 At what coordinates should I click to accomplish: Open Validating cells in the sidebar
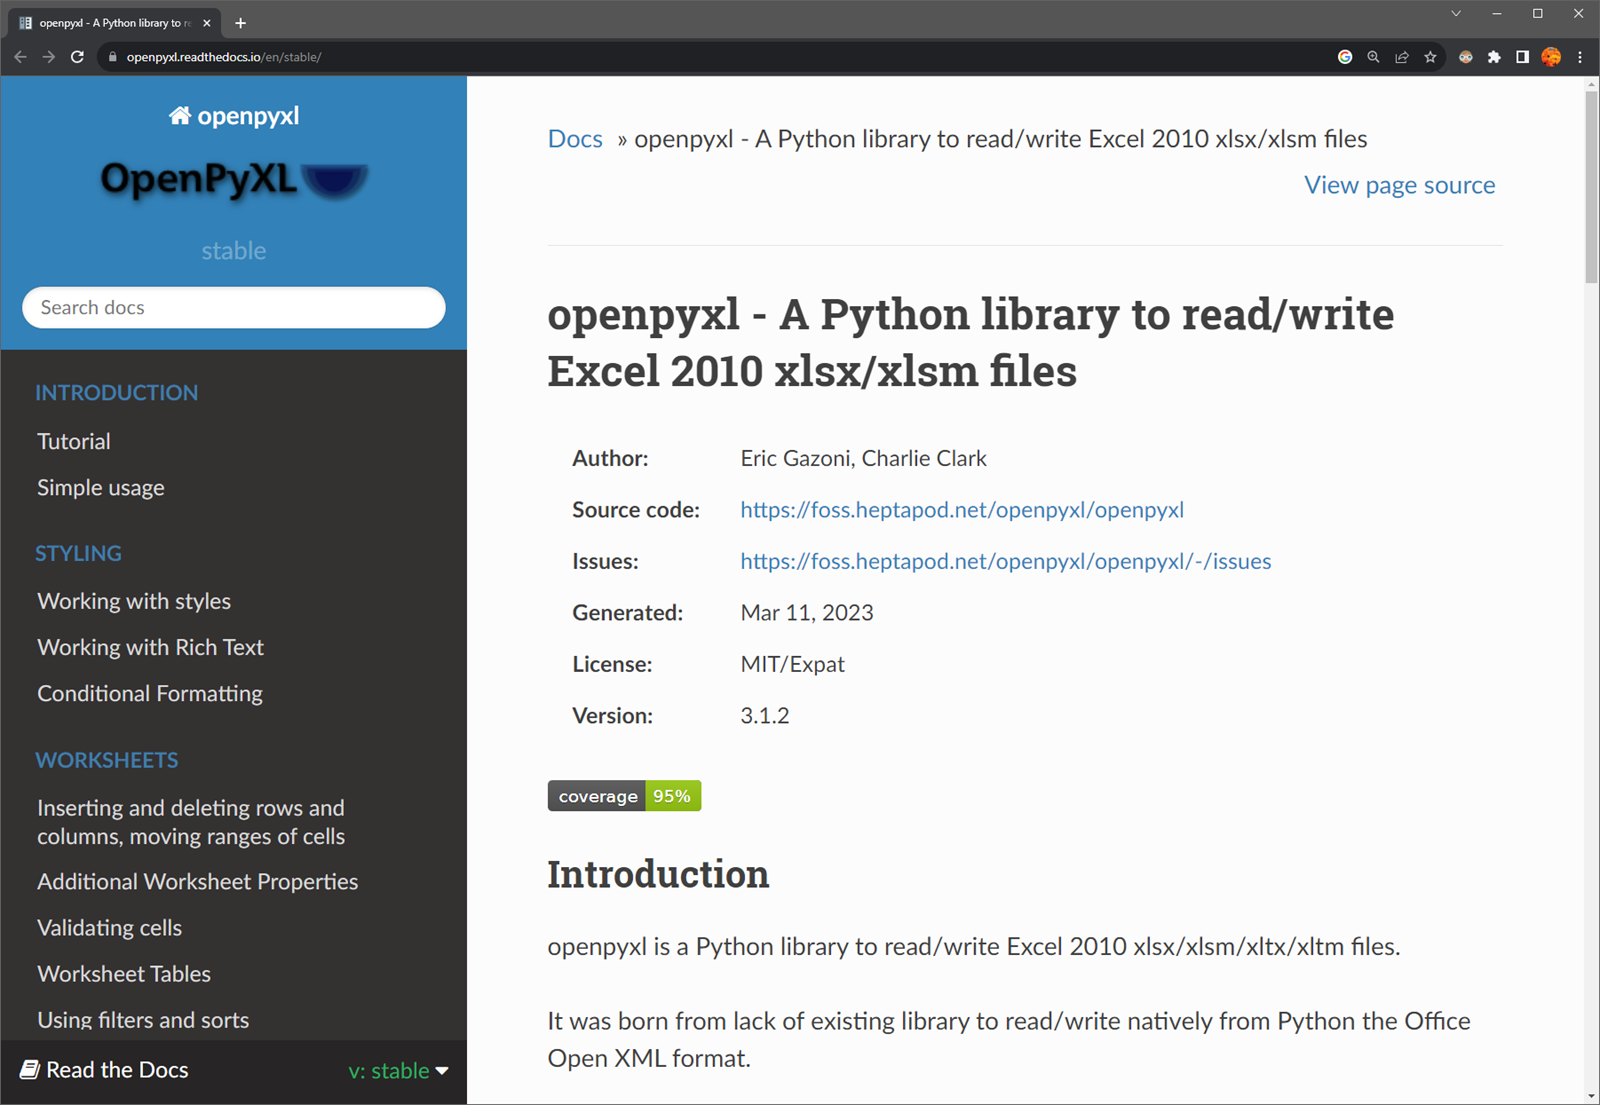pos(110,928)
